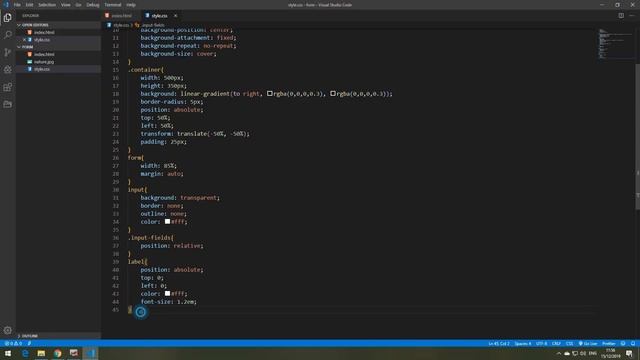Image resolution: width=640 pixels, height=360 pixels.
Task: Open the Debug menu
Action: tap(93, 5)
